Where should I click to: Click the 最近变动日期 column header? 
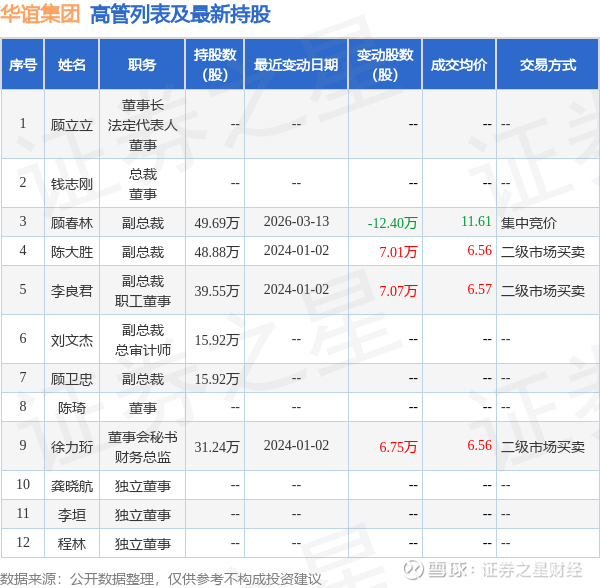tap(296, 65)
